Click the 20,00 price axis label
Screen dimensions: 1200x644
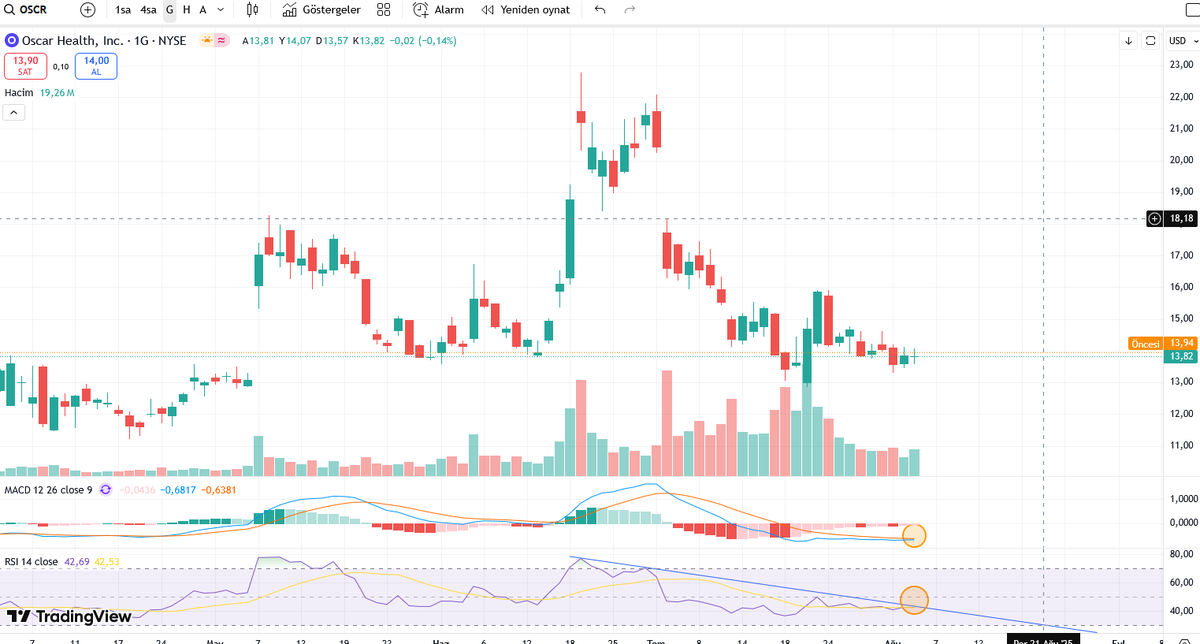point(1181,160)
